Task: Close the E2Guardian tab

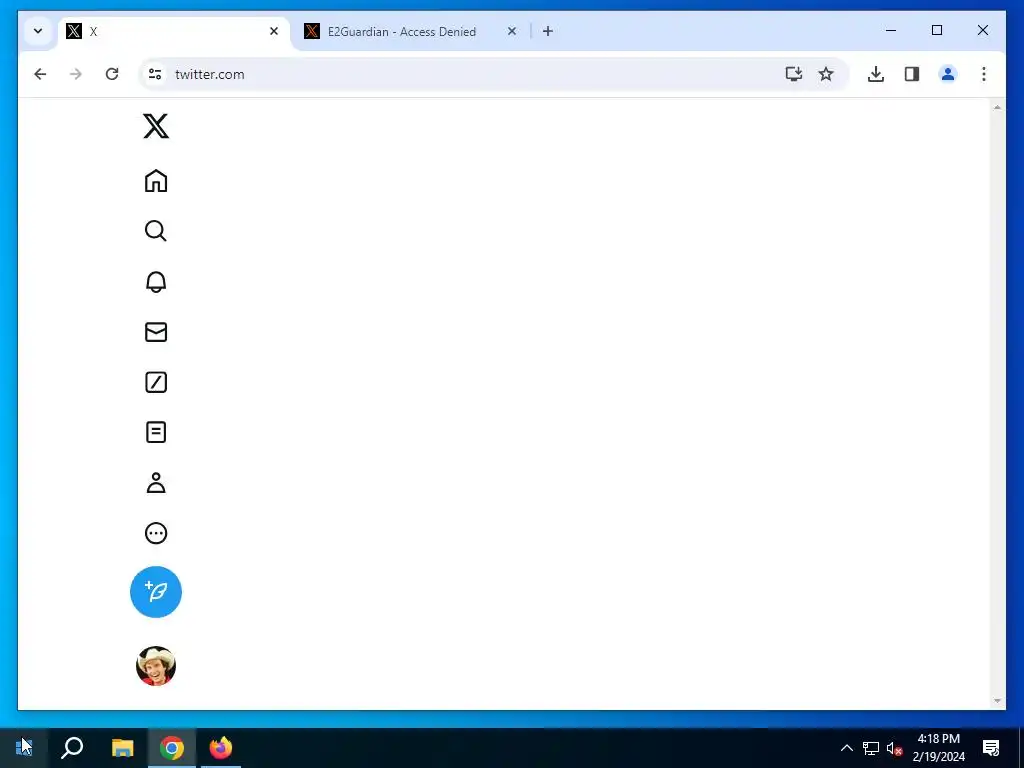Action: 512,31
